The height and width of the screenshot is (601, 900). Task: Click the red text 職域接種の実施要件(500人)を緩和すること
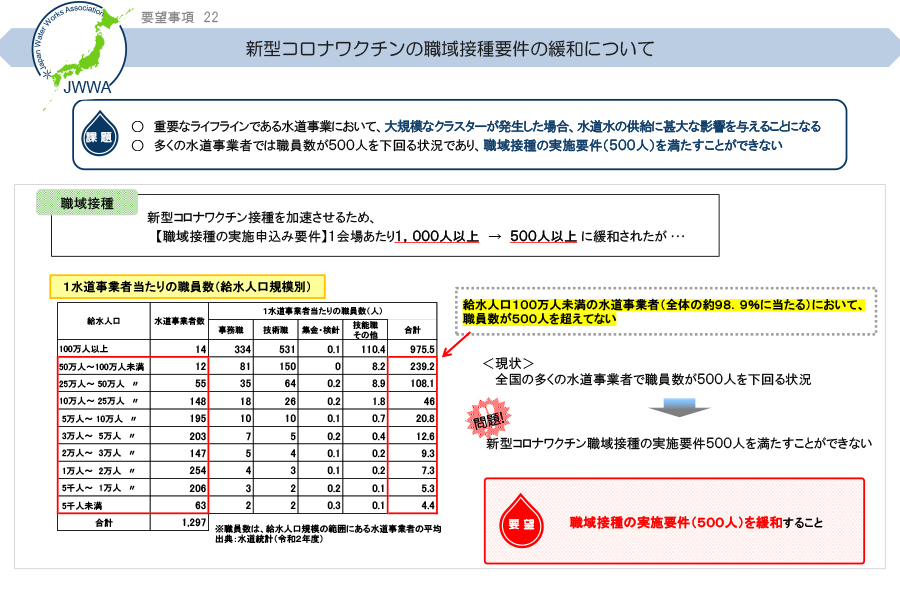pos(696,522)
